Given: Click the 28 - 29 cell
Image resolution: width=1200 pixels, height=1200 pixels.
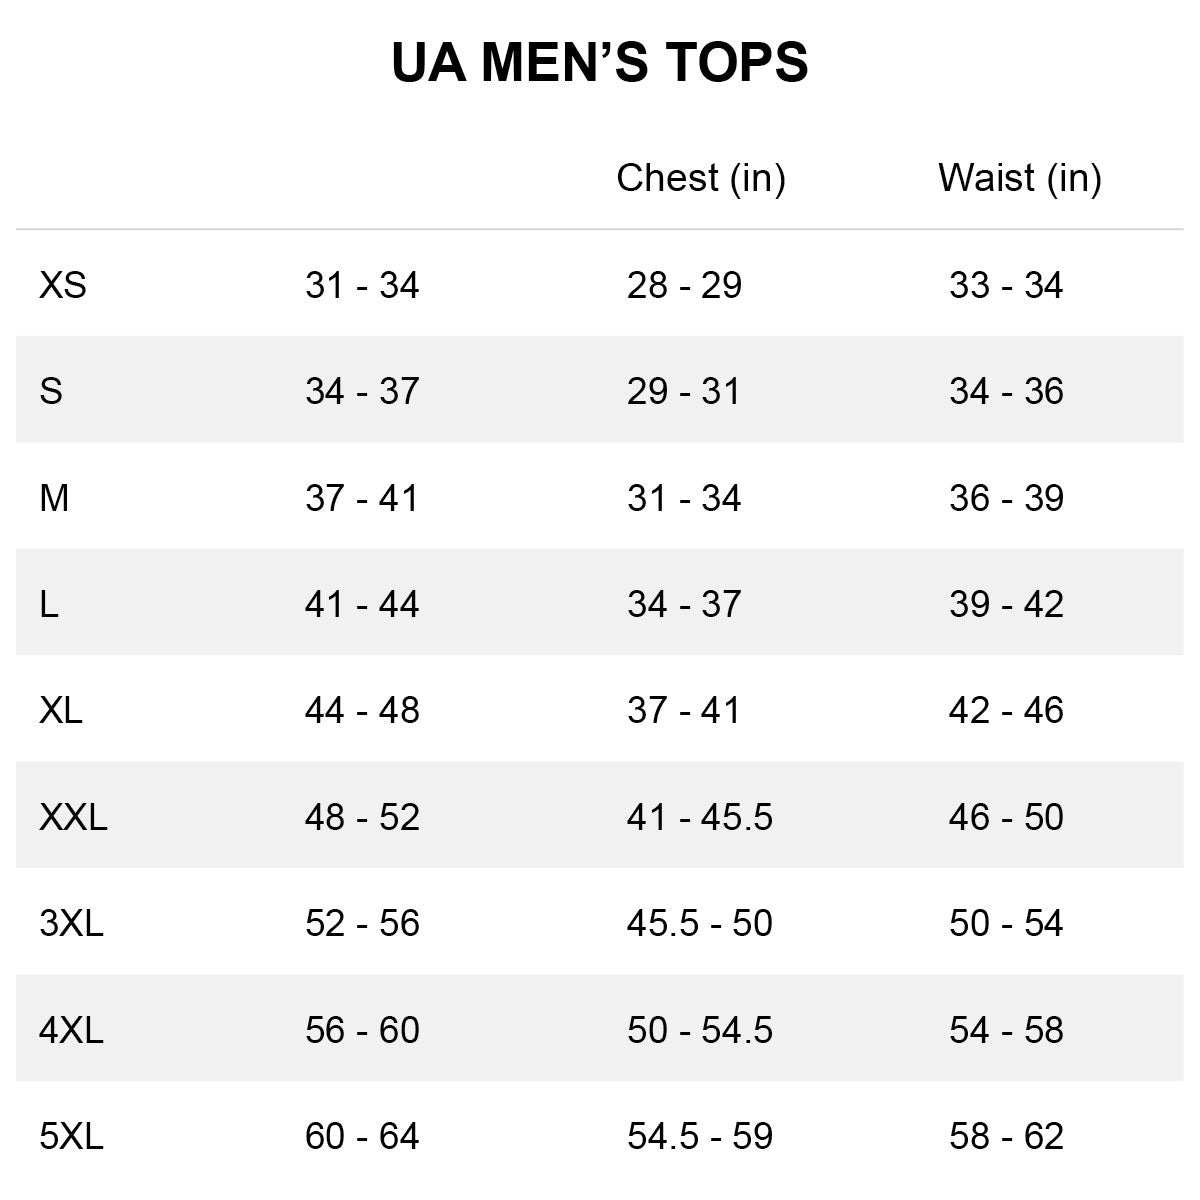Looking at the screenshot, I should click(684, 285).
